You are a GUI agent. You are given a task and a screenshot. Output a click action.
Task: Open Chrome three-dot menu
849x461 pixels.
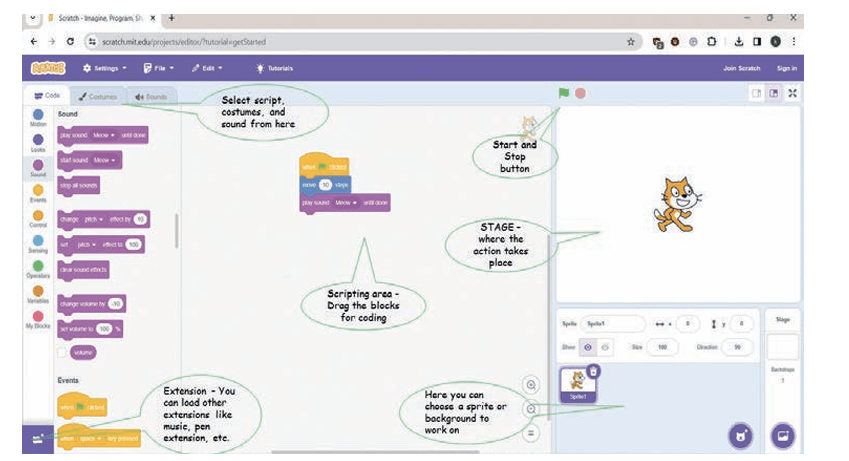tap(794, 42)
